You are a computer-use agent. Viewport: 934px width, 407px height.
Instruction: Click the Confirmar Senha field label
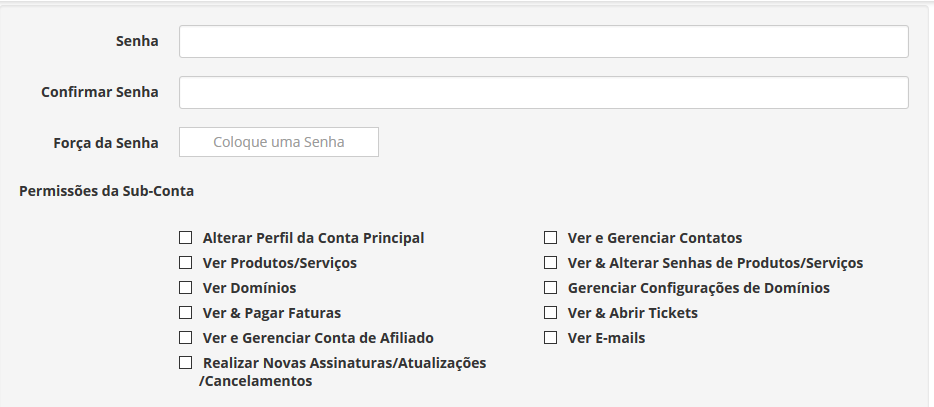(100, 92)
